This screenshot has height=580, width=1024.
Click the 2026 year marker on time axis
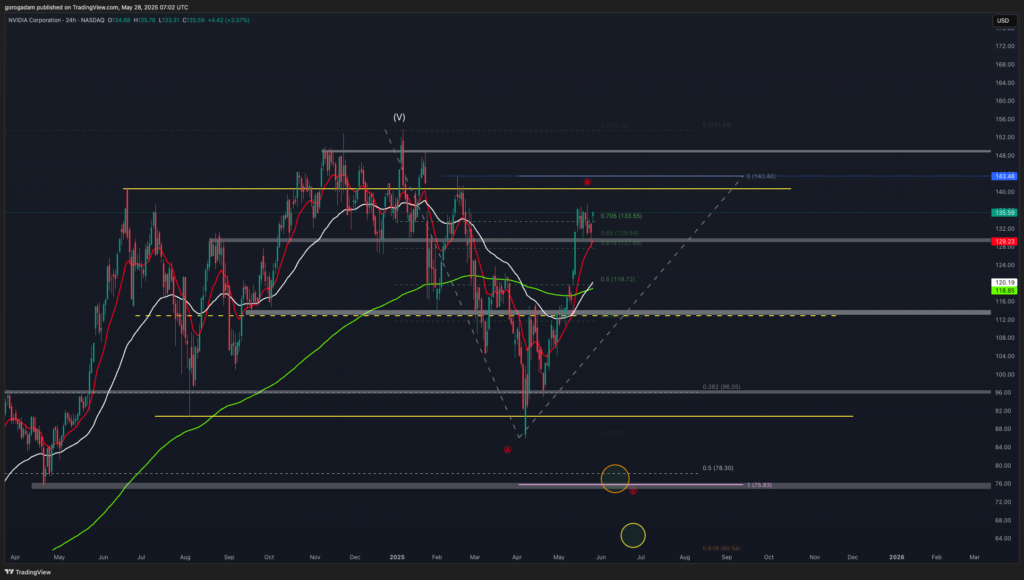tap(897, 556)
